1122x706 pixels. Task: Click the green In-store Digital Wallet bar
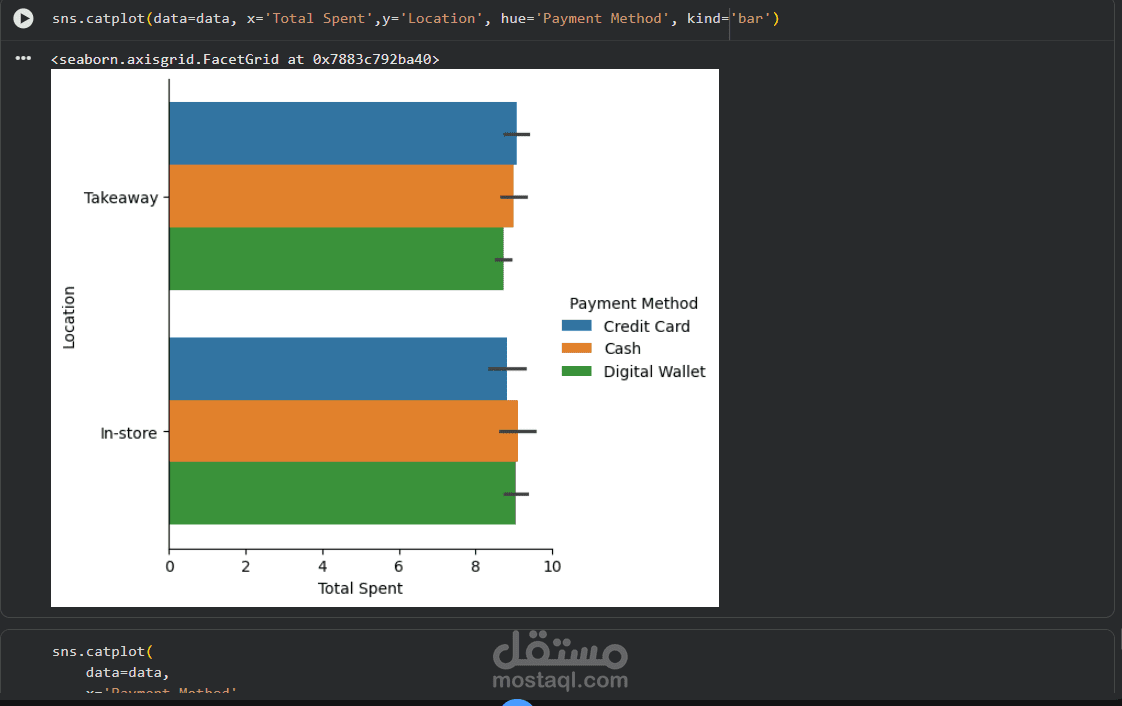click(x=342, y=493)
